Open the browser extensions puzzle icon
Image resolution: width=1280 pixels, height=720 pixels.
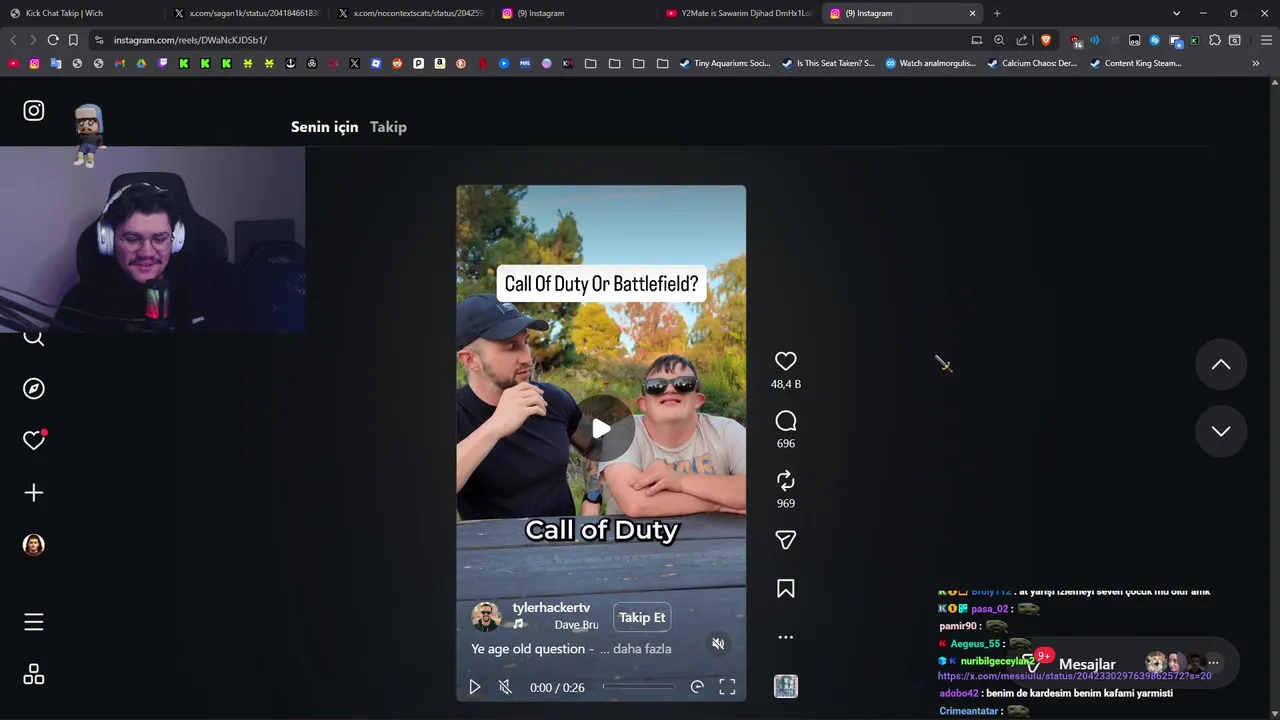point(1214,40)
